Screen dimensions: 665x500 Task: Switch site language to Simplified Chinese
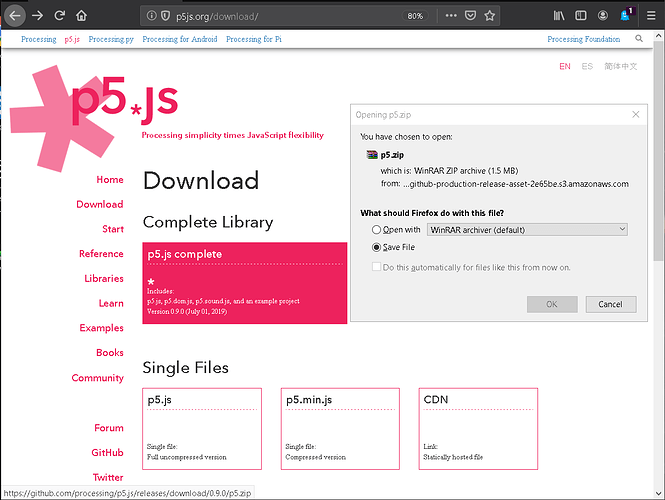[620, 66]
